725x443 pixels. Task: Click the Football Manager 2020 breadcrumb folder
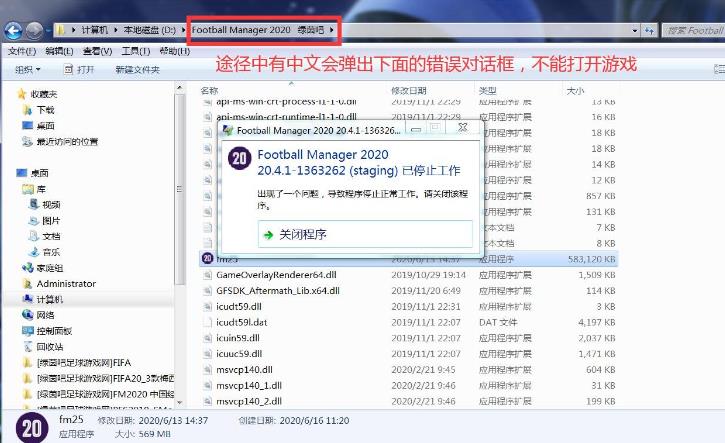click(x=258, y=30)
